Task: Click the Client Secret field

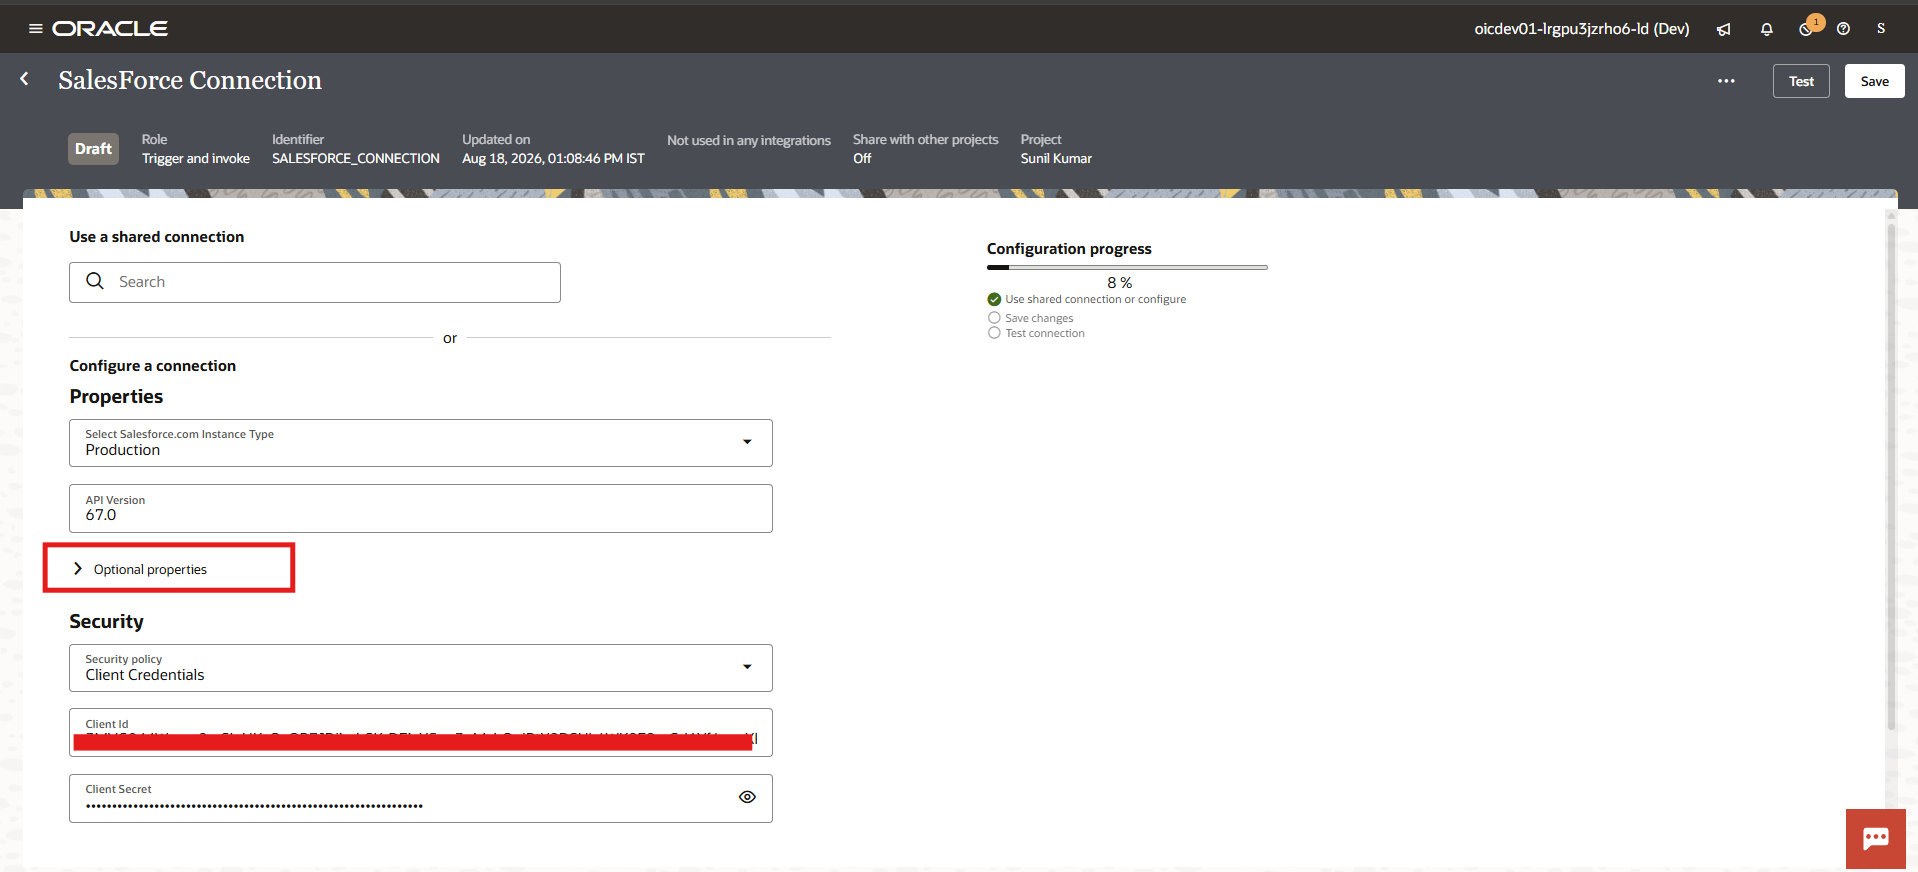Action: [x=421, y=798]
